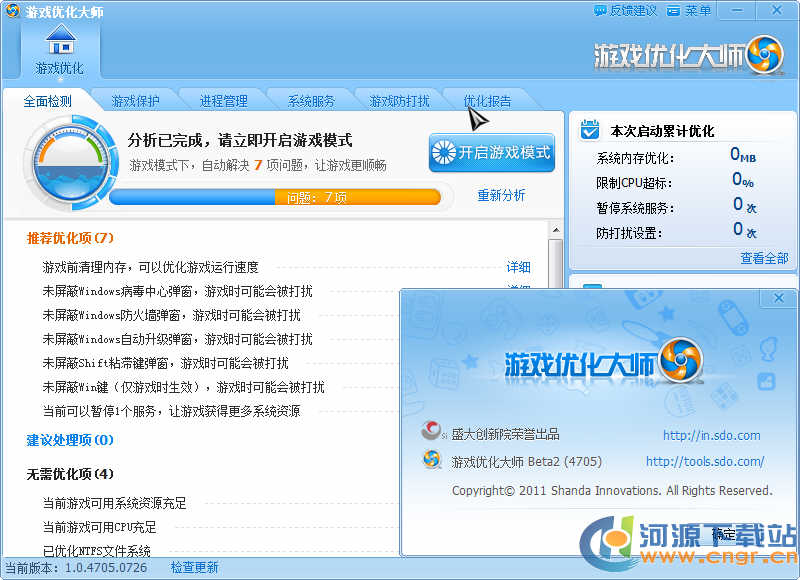Open 详细 for memory cleanup item
The width and height of the screenshot is (800, 580).
pyautogui.click(x=518, y=267)
